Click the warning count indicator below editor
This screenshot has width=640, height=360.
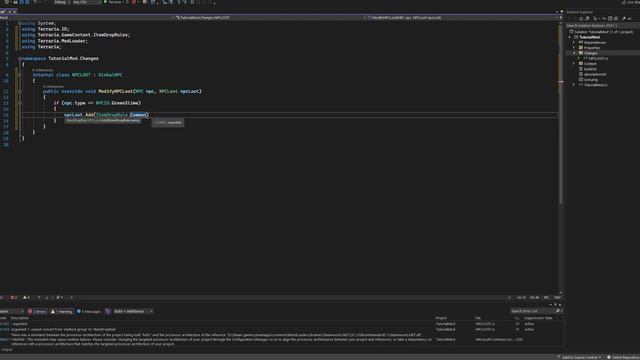click(x=26, y=298)
